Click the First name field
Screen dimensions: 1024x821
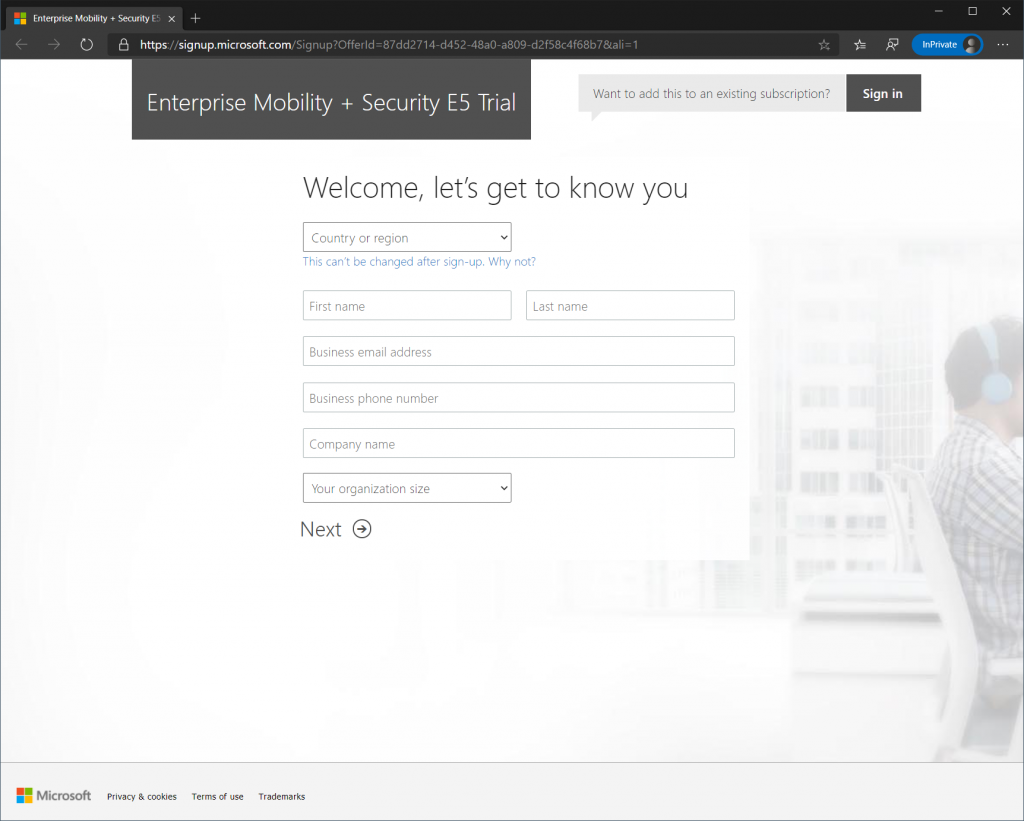tap(407, 306)
